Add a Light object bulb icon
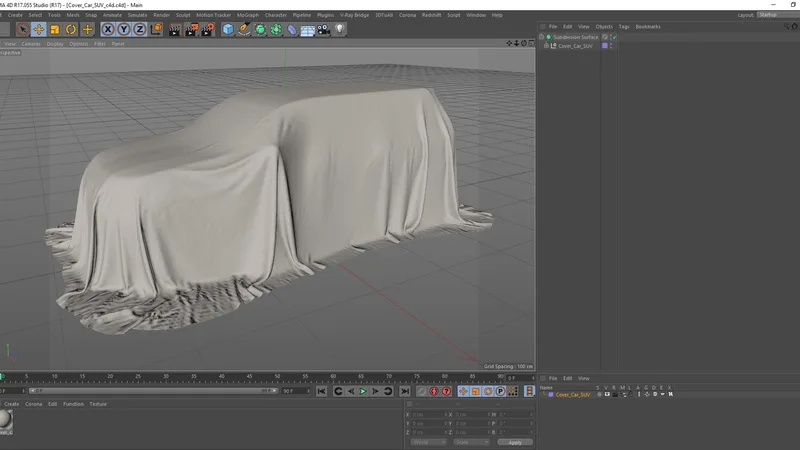 [x=340, y=30]
